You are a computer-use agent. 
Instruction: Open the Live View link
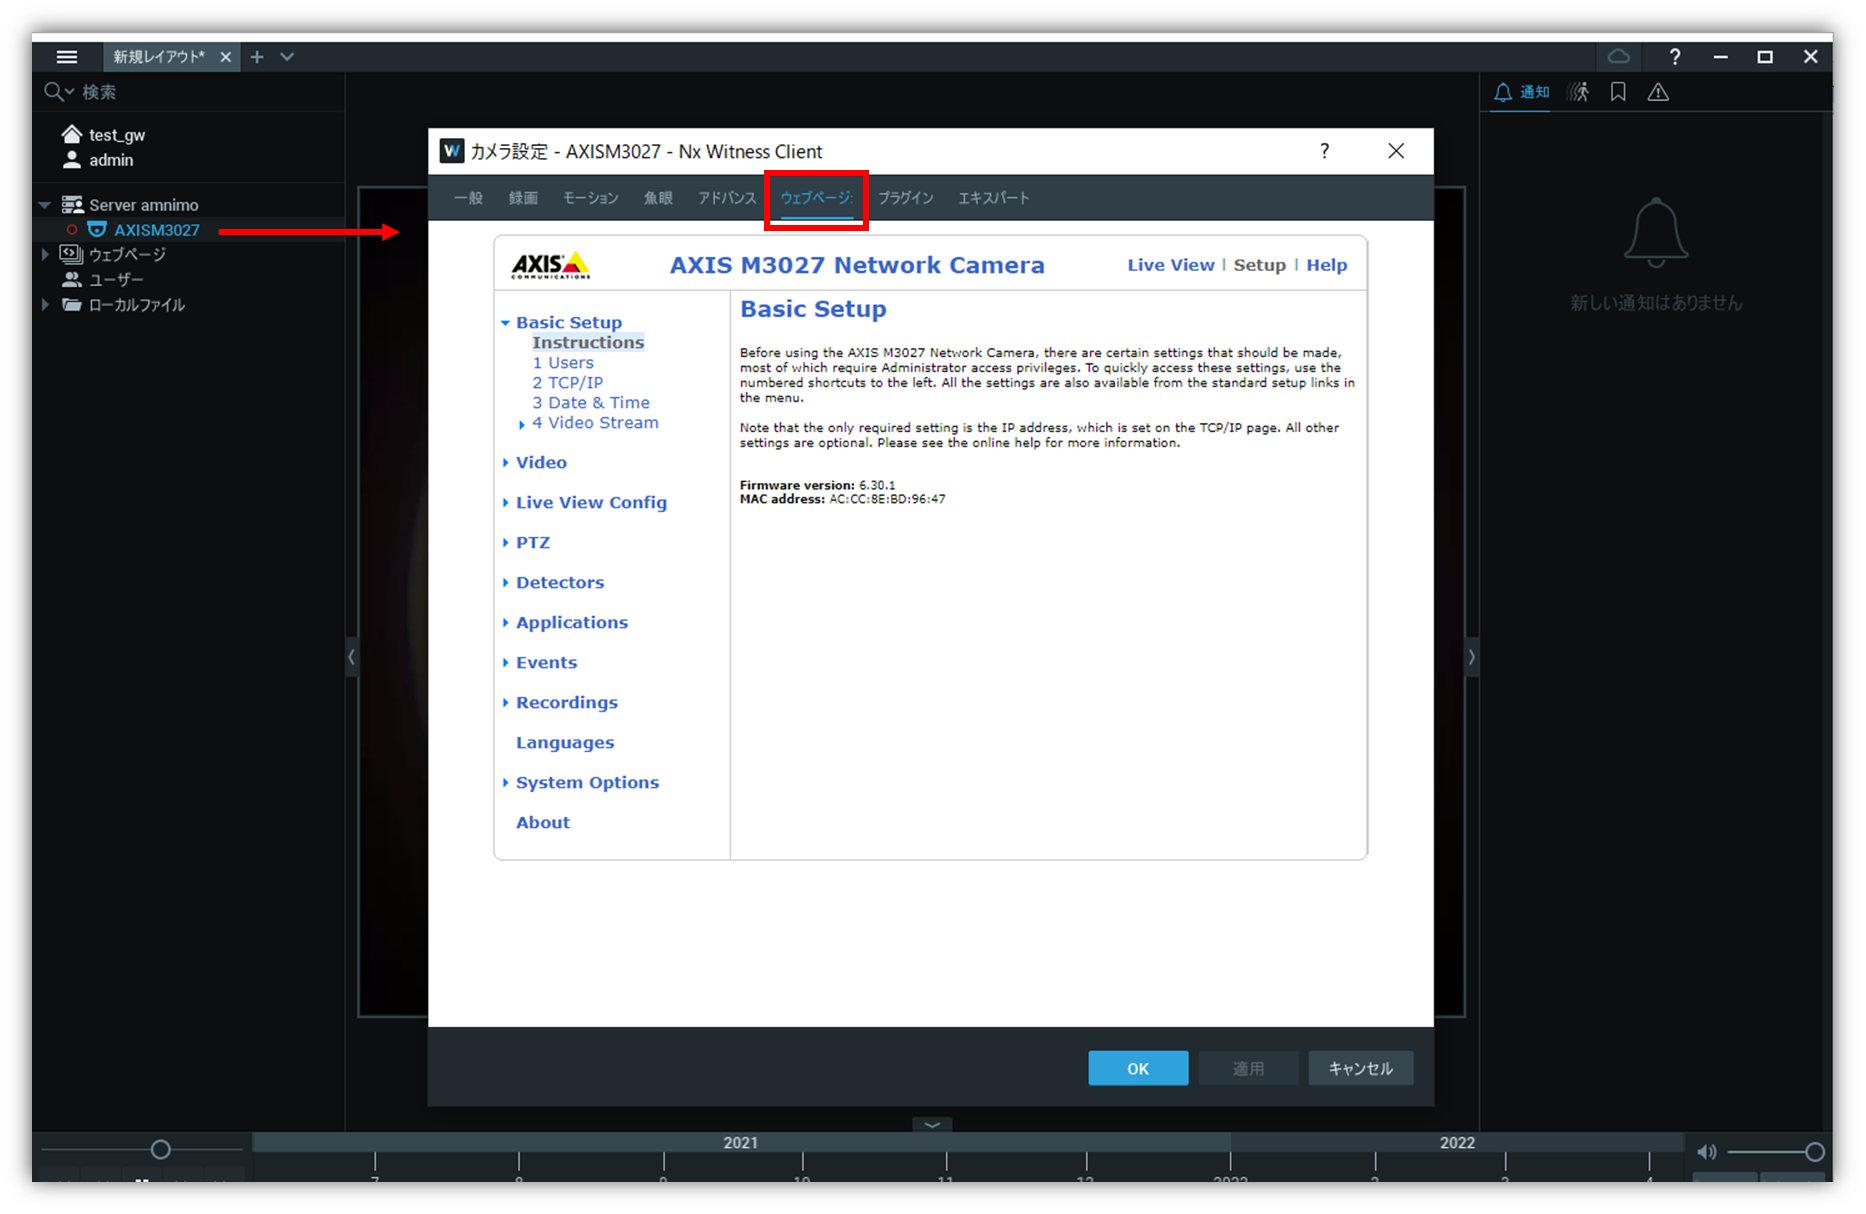point(1170,265)
